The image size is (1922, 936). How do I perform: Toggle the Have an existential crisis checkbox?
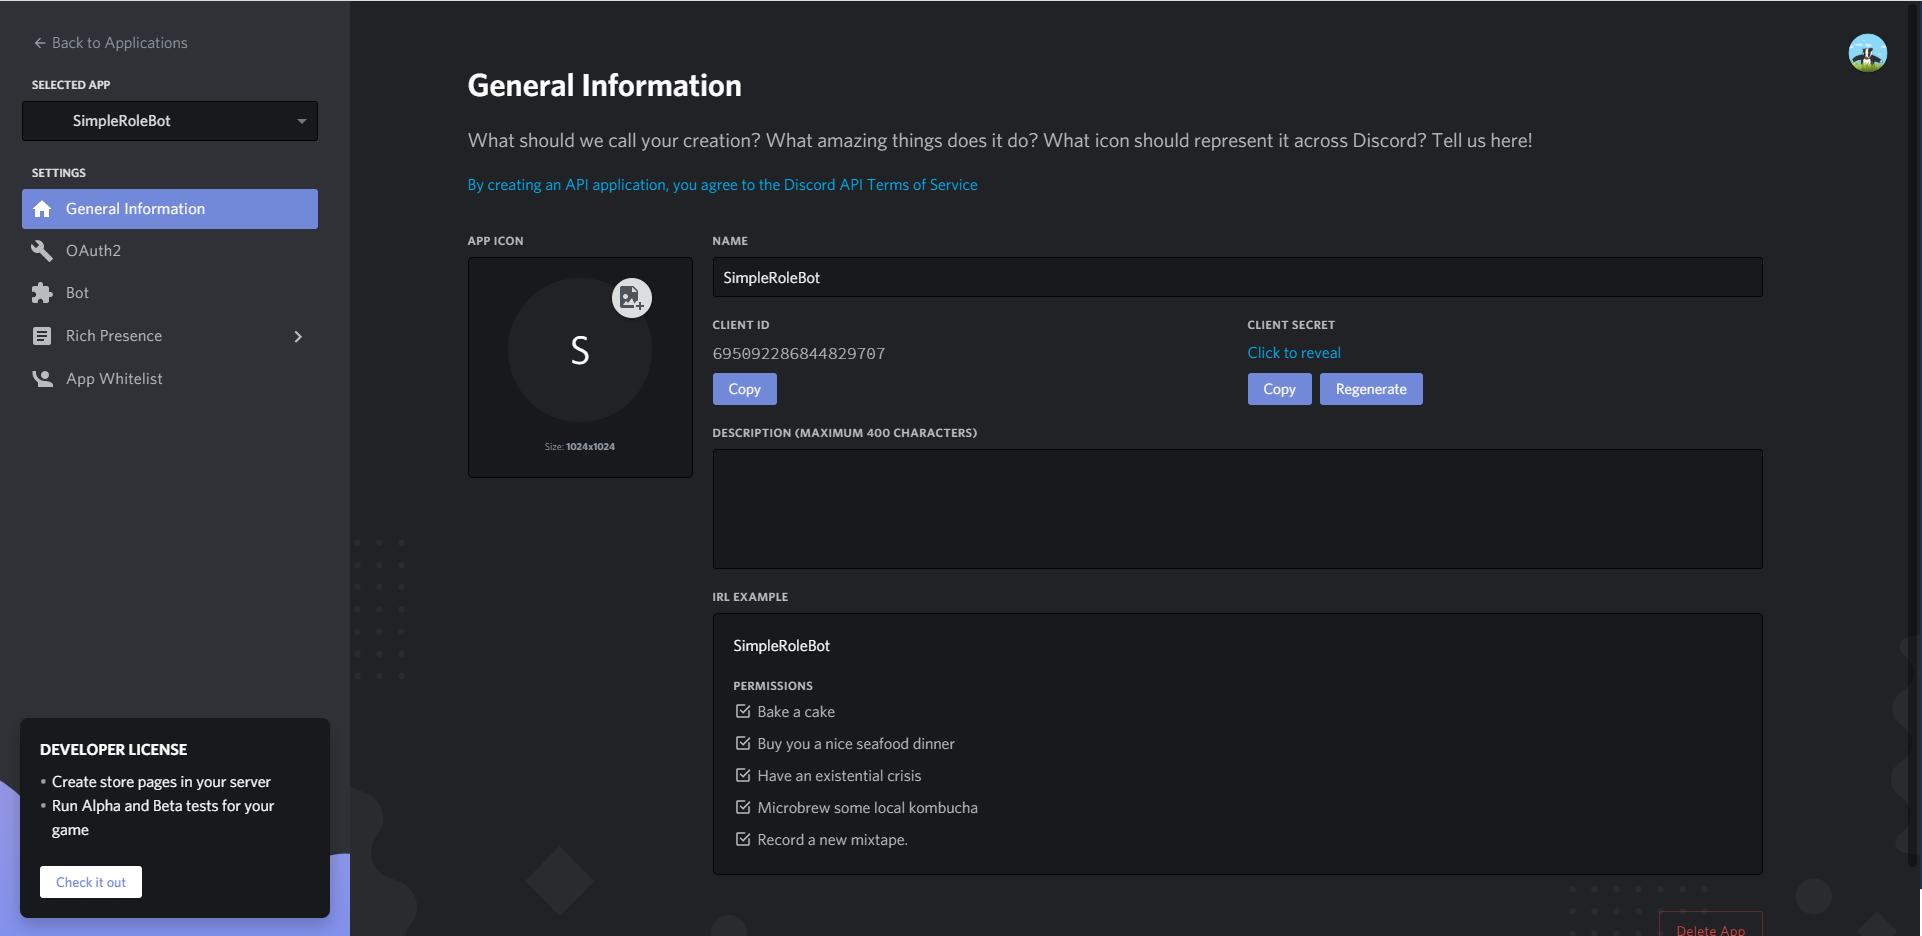tap(743, 776)
